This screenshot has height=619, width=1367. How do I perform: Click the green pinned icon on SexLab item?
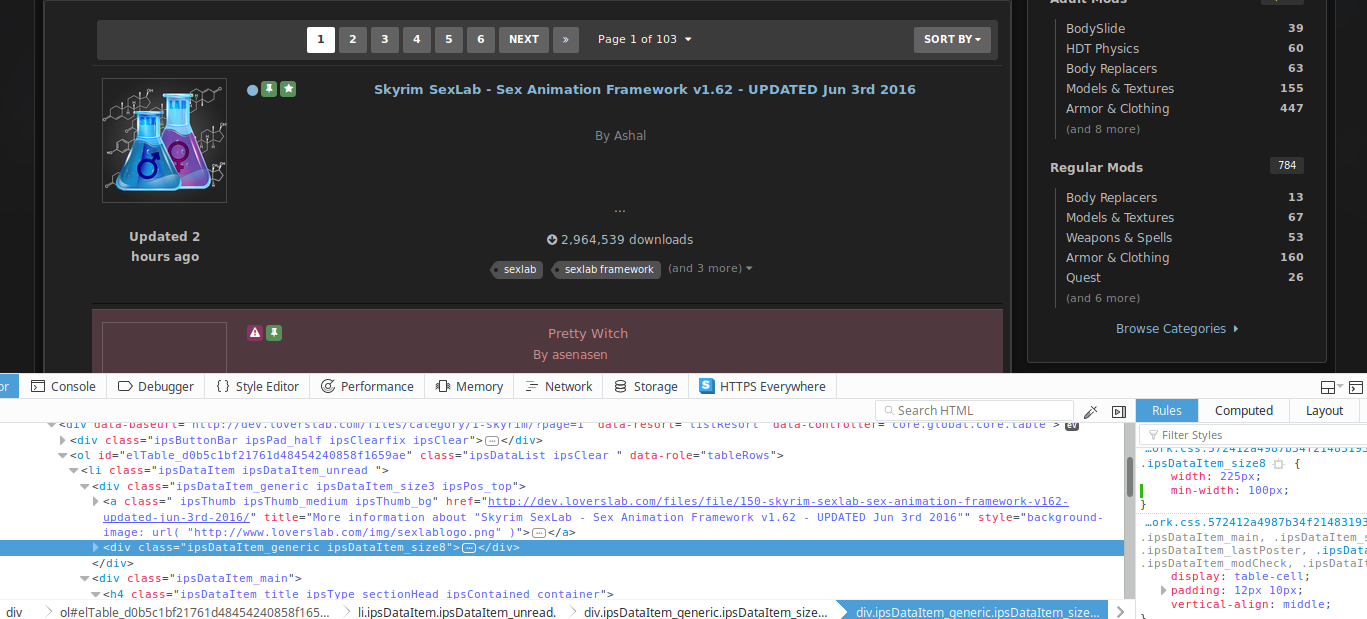point(269,89)
